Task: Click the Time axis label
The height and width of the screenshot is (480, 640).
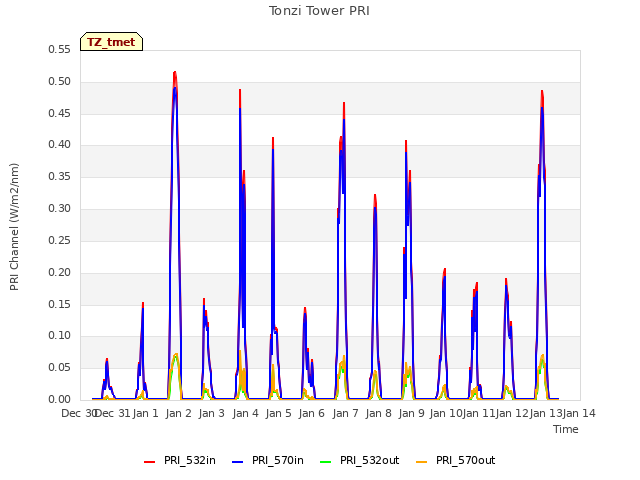Action: pos(566,429)
